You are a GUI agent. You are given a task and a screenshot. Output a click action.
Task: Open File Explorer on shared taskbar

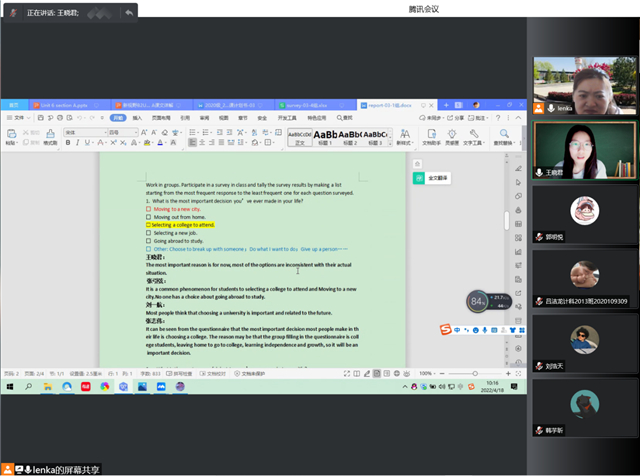pos(48,386)
